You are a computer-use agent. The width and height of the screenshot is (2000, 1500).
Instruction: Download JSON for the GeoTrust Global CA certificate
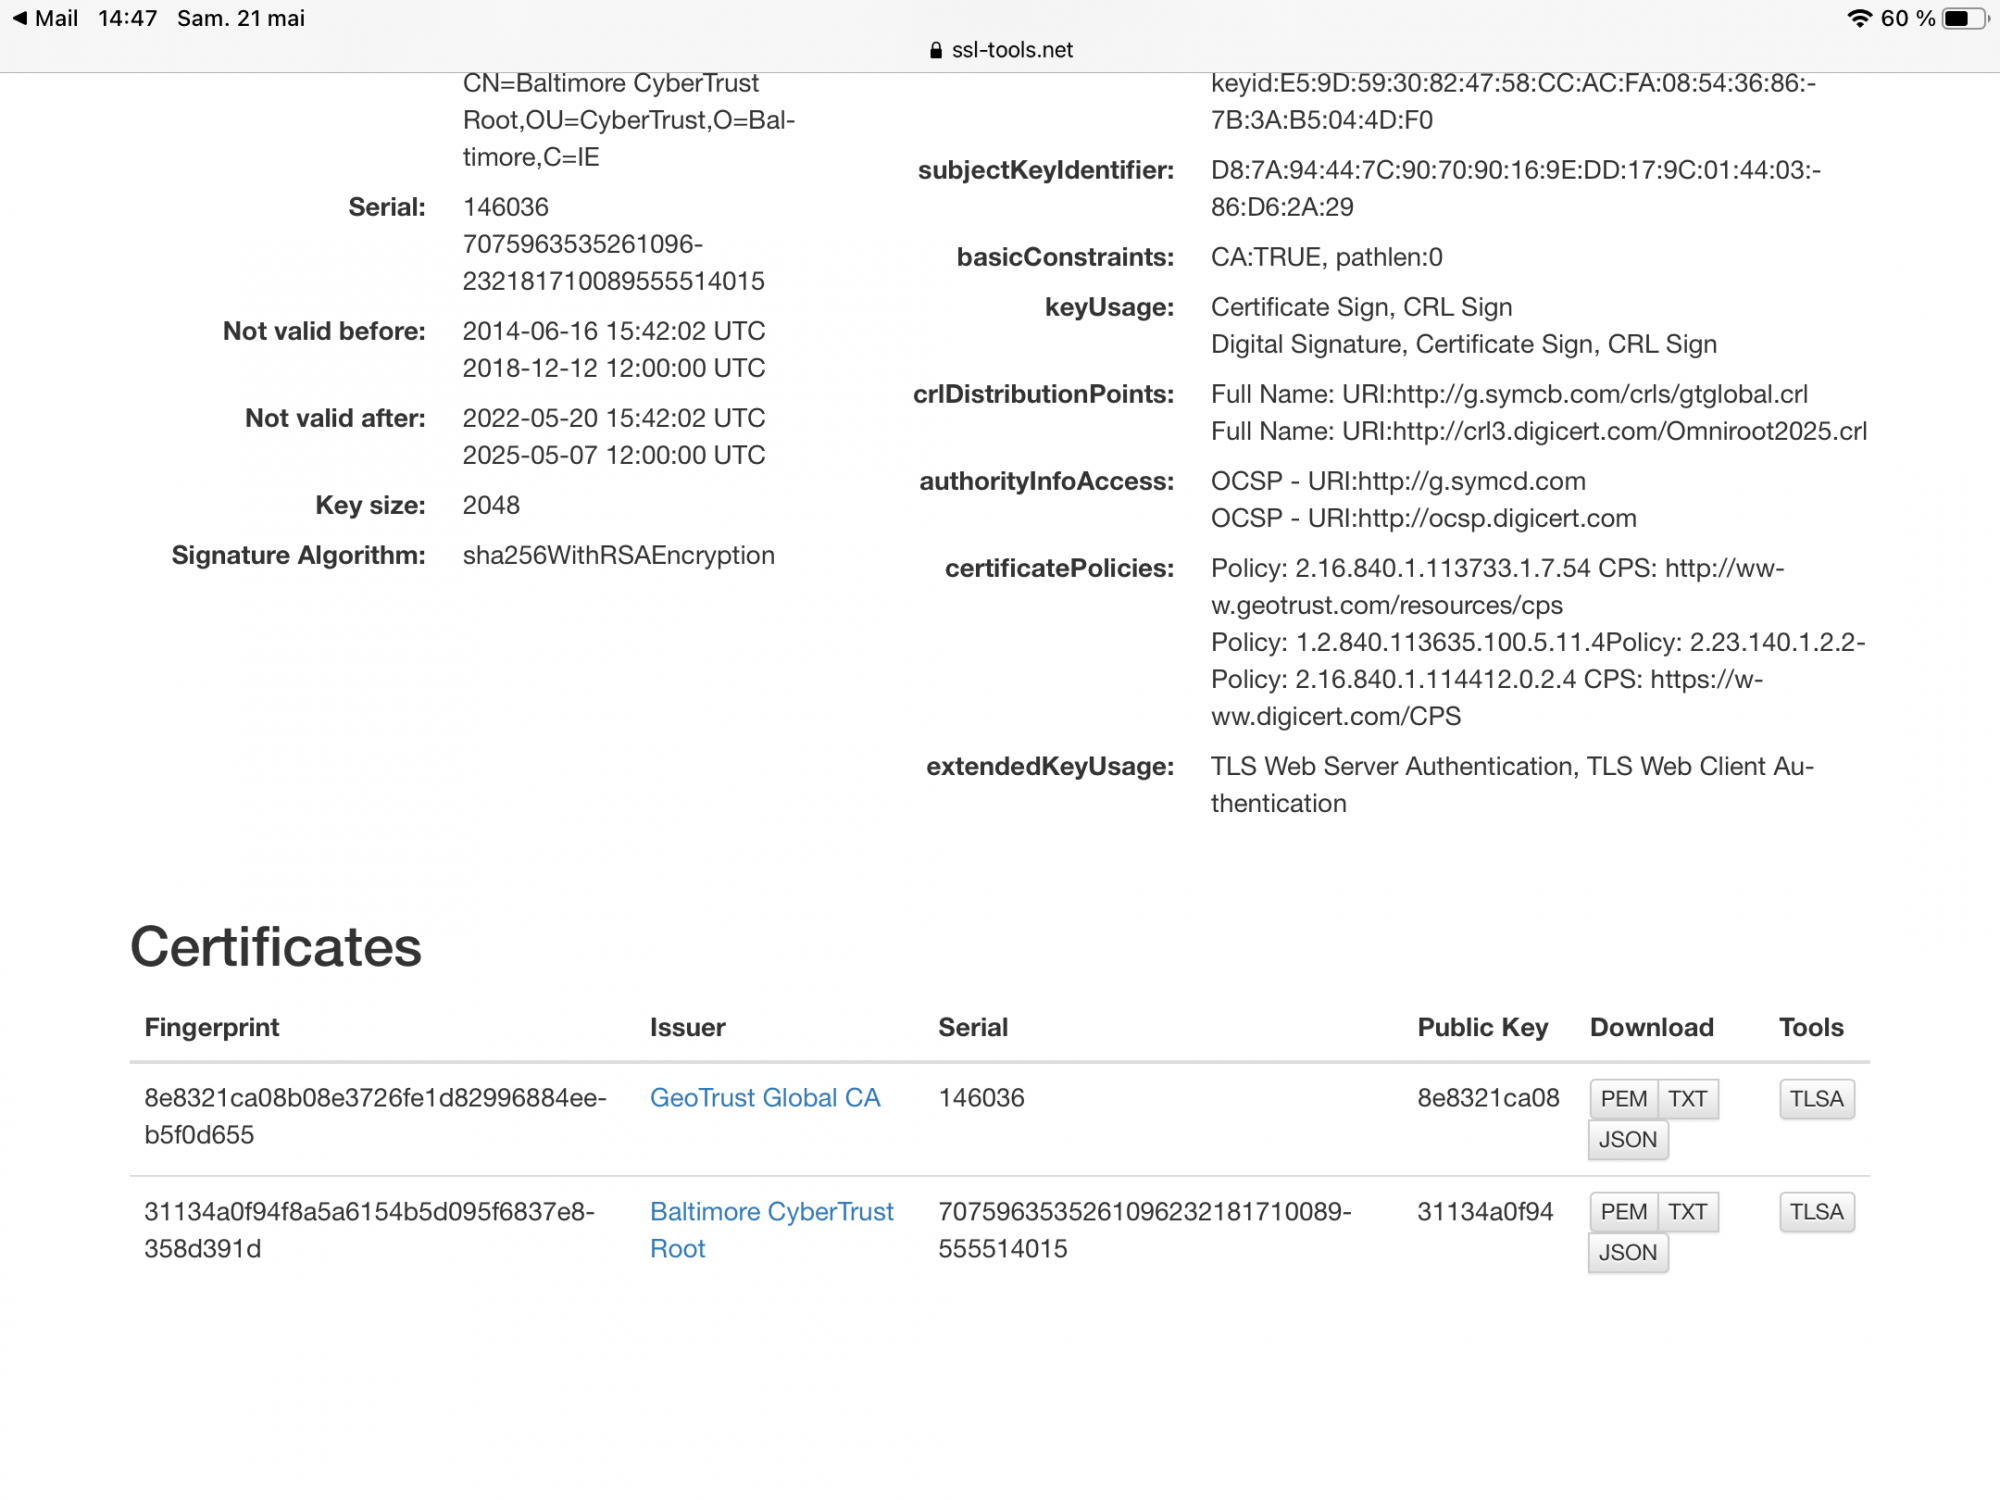[1627, 1139]
